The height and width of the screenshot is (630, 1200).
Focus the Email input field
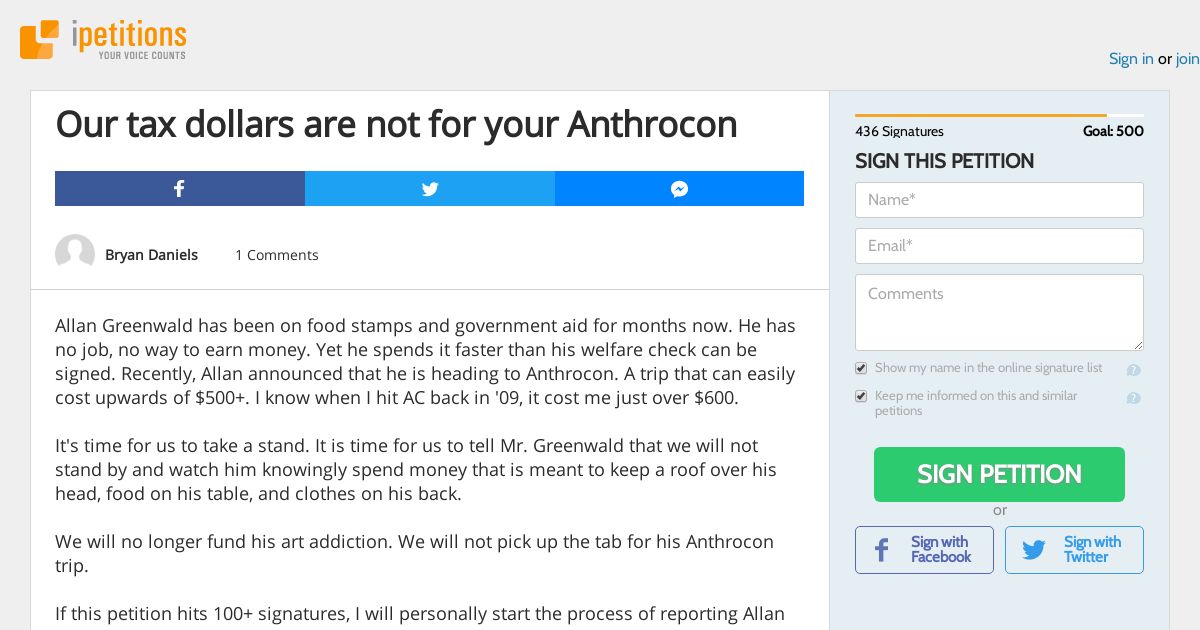pos(999,246)
